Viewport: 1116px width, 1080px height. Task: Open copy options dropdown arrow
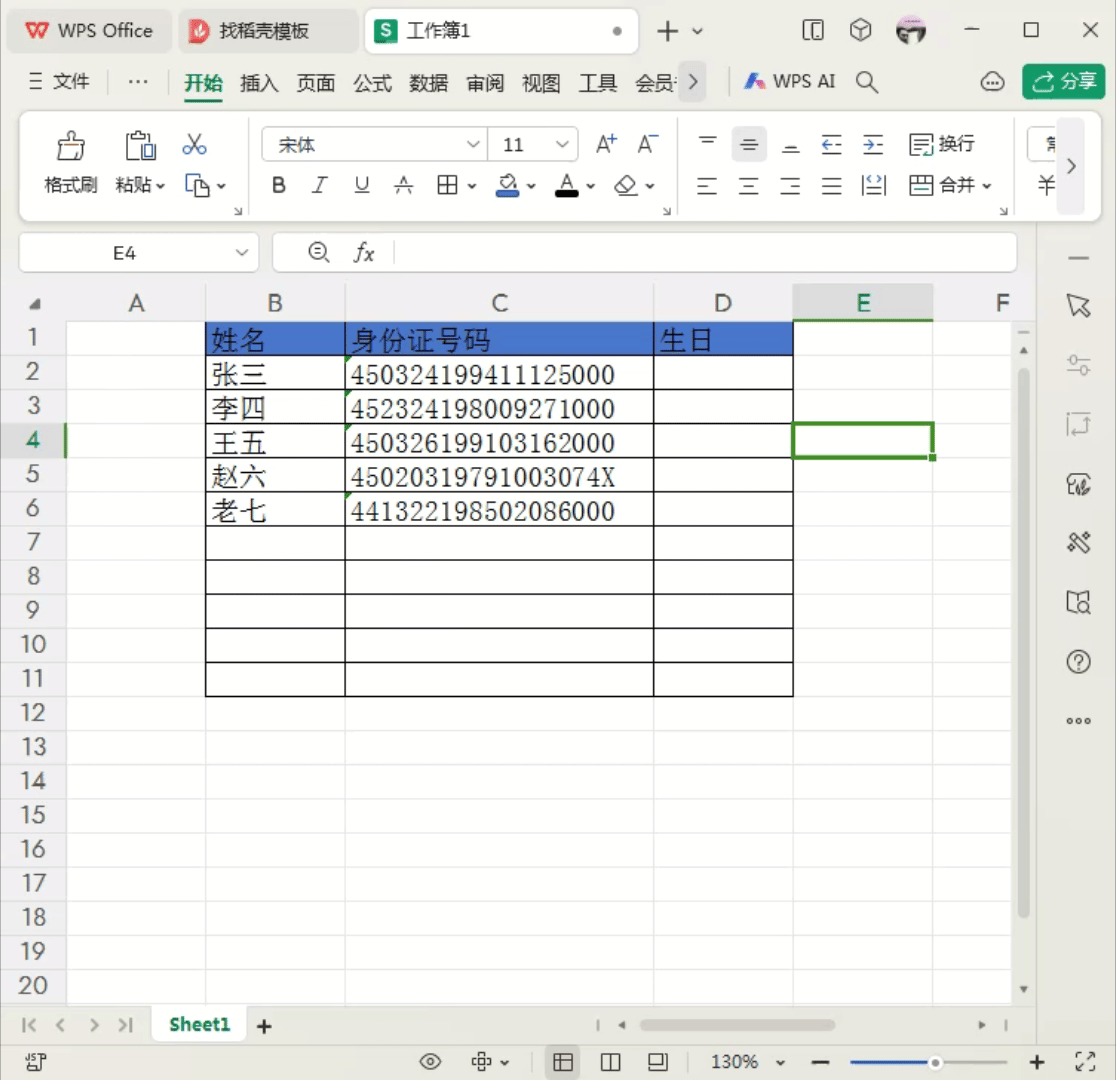point(221,187)
